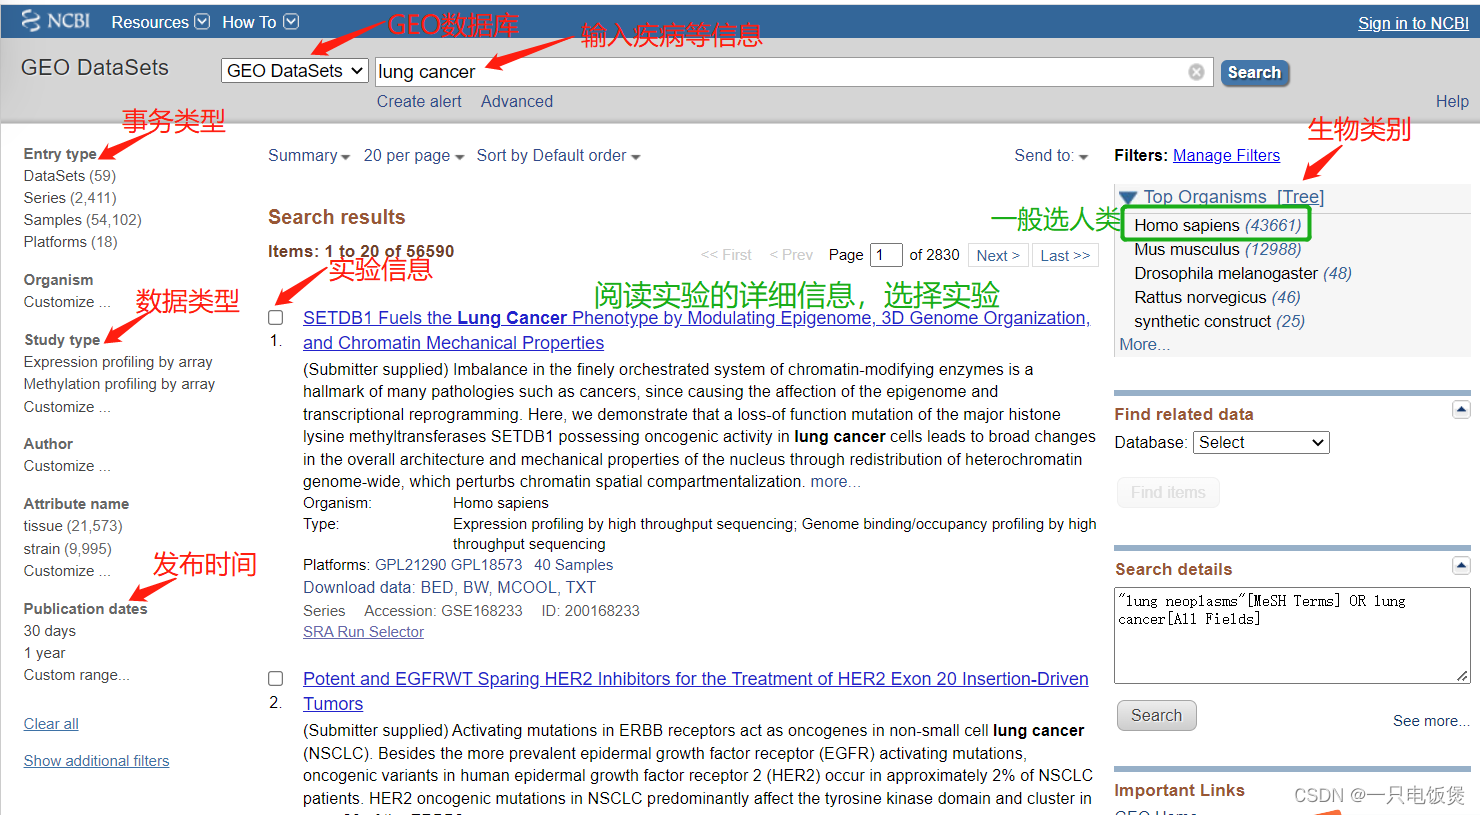This screenshot has width=1480, height=815.
Task: Click the Search details query text area
Action: (x=1292, y=636)
